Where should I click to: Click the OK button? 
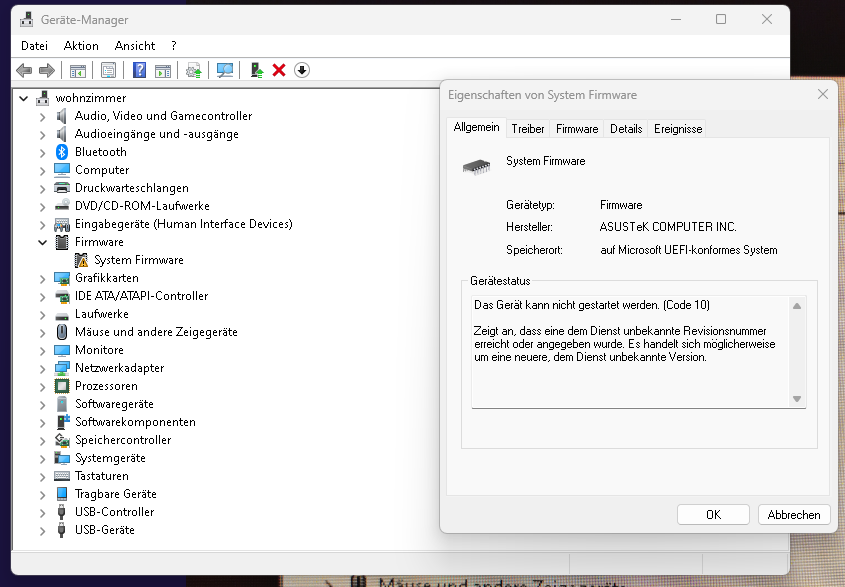click(713, 515)
